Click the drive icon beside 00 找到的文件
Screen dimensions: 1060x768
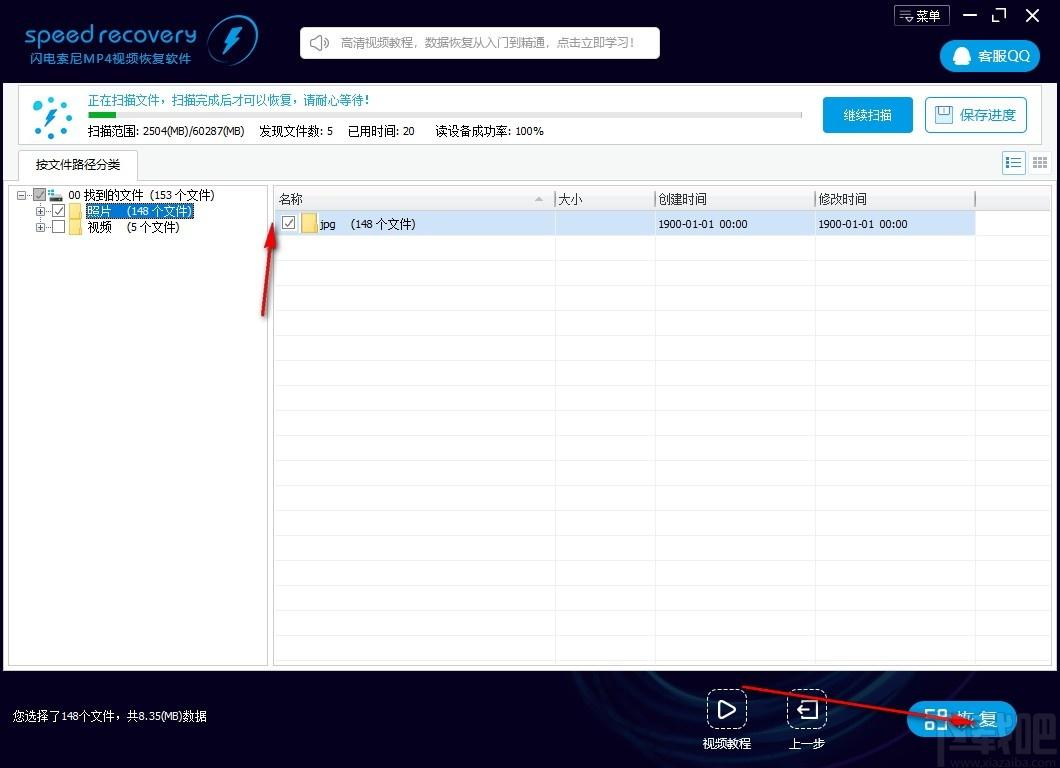(x=56, y=195)
